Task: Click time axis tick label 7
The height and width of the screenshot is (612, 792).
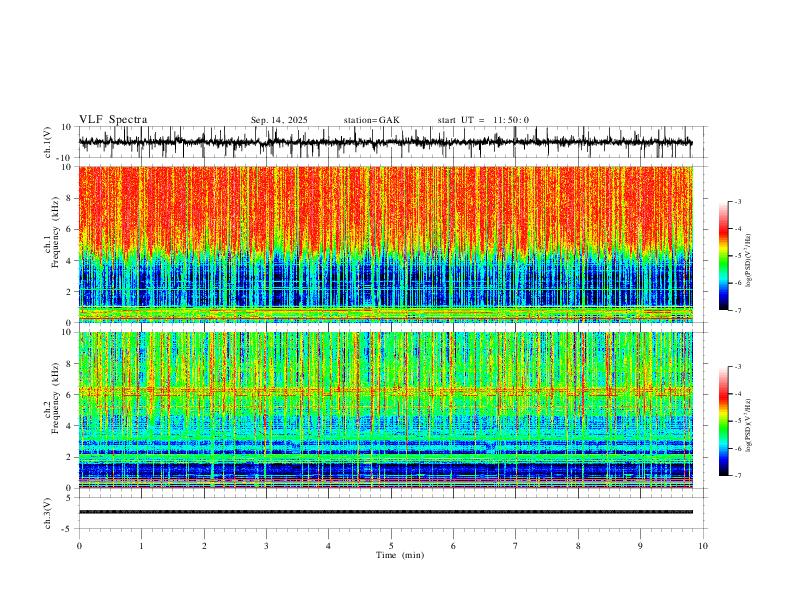Action: click(516, 546)
